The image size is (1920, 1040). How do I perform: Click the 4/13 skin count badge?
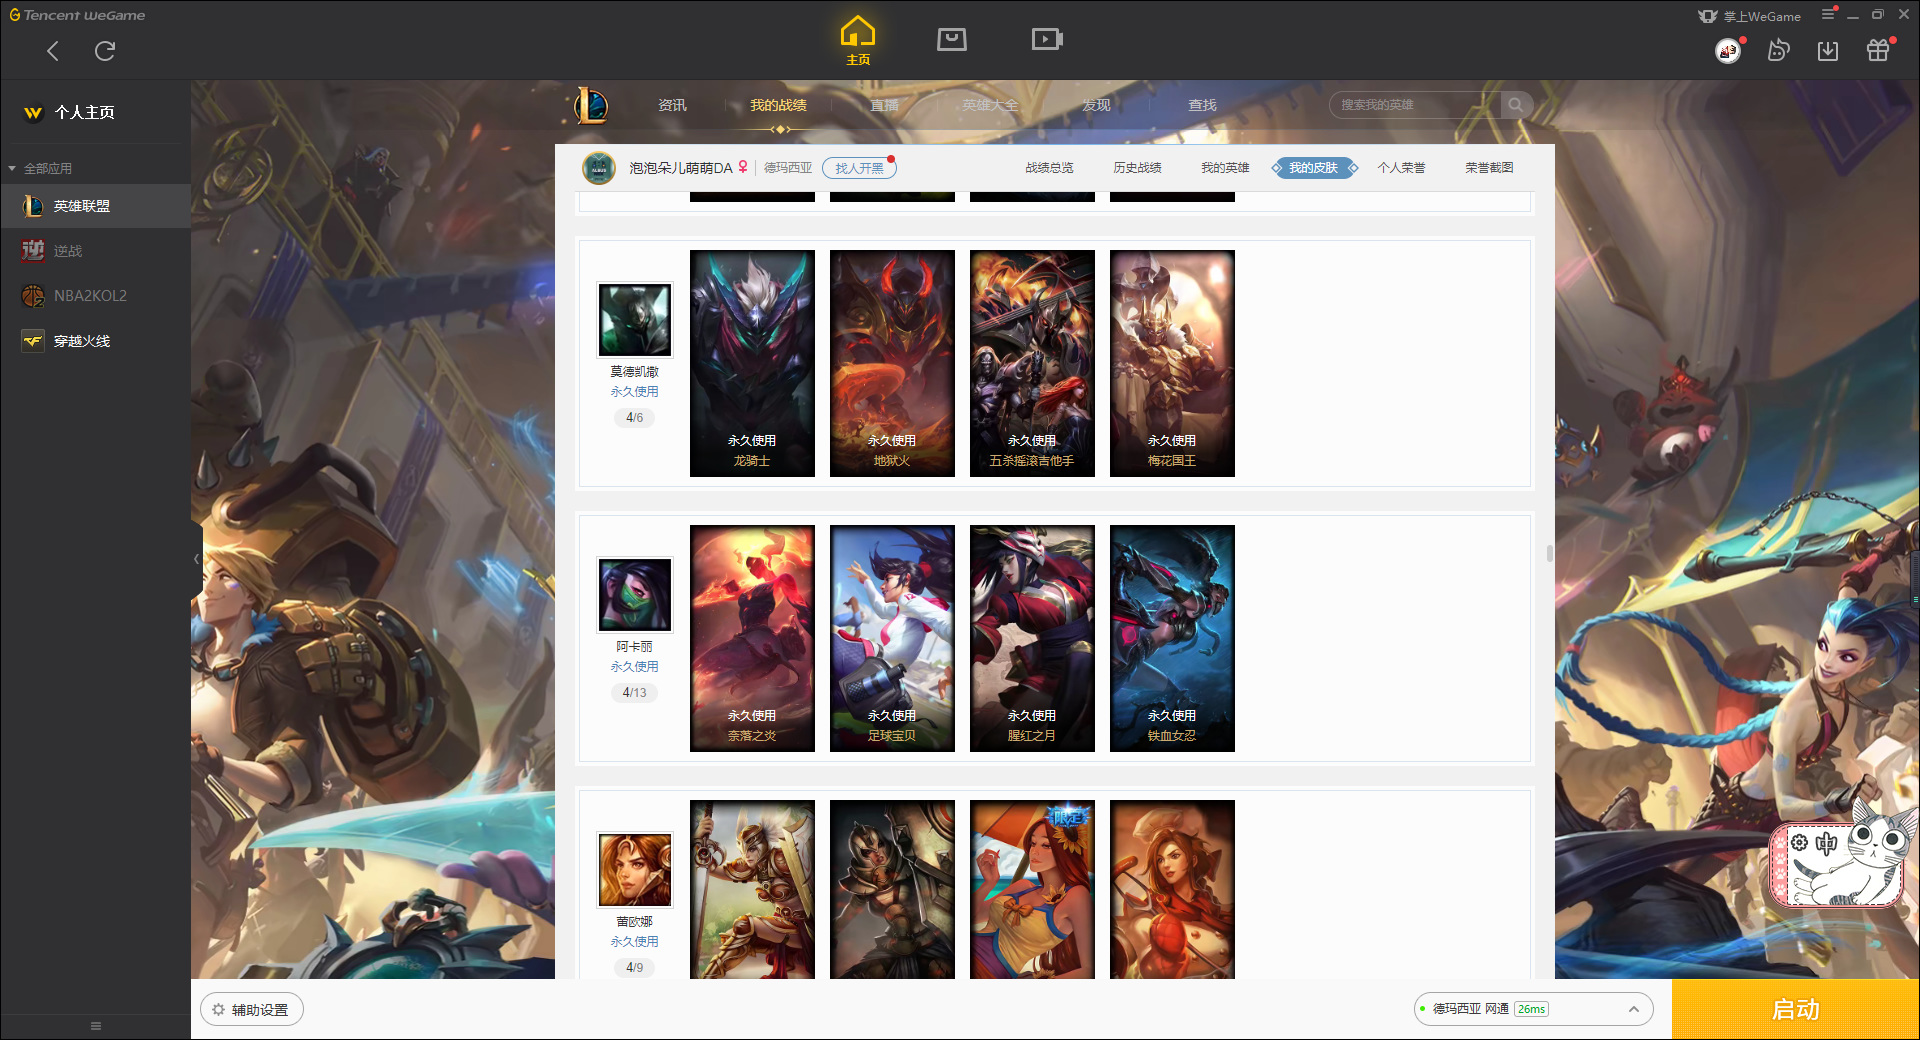coord(635,692)
